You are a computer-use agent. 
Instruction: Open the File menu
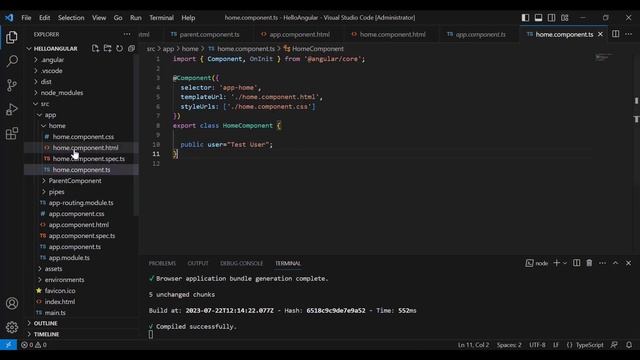pos(26,18)
